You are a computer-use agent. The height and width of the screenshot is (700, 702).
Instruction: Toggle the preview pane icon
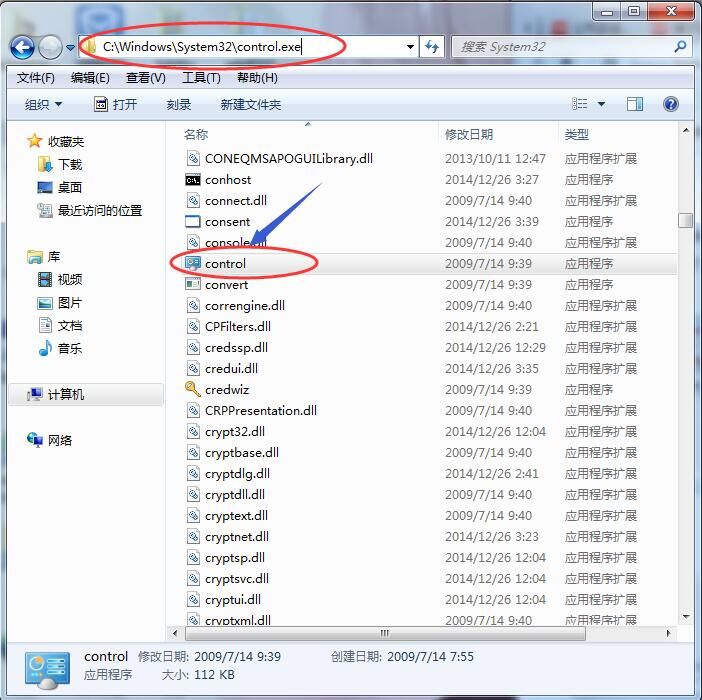(634, 104)
